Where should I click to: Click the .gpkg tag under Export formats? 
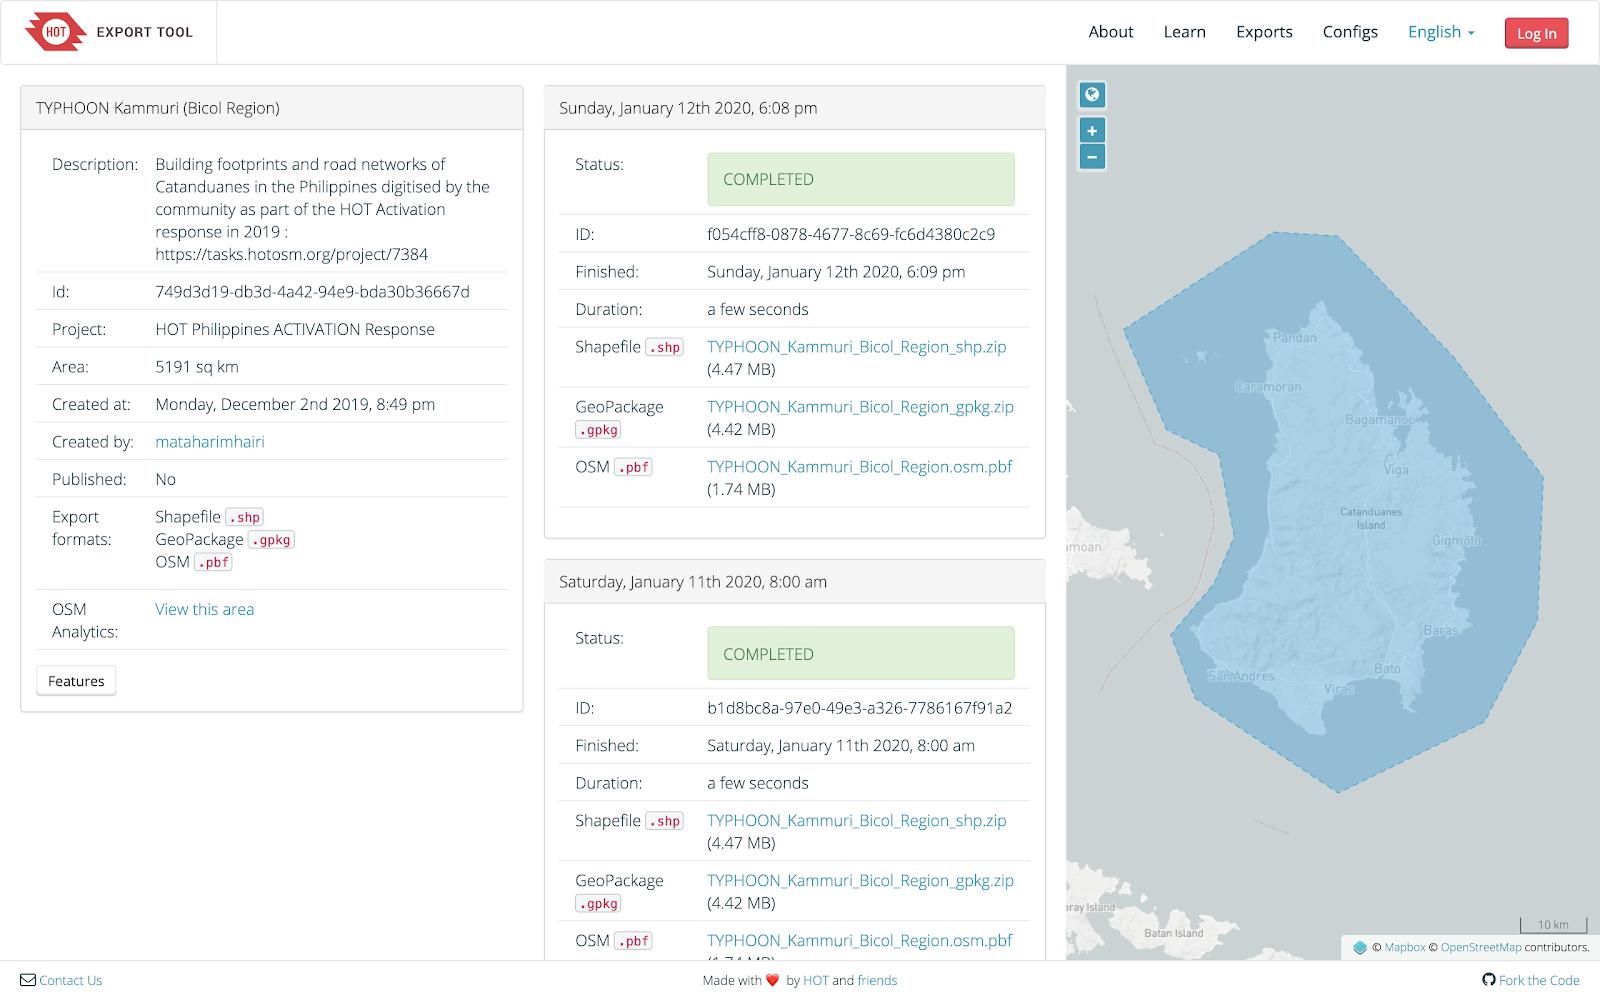point(271,540)
